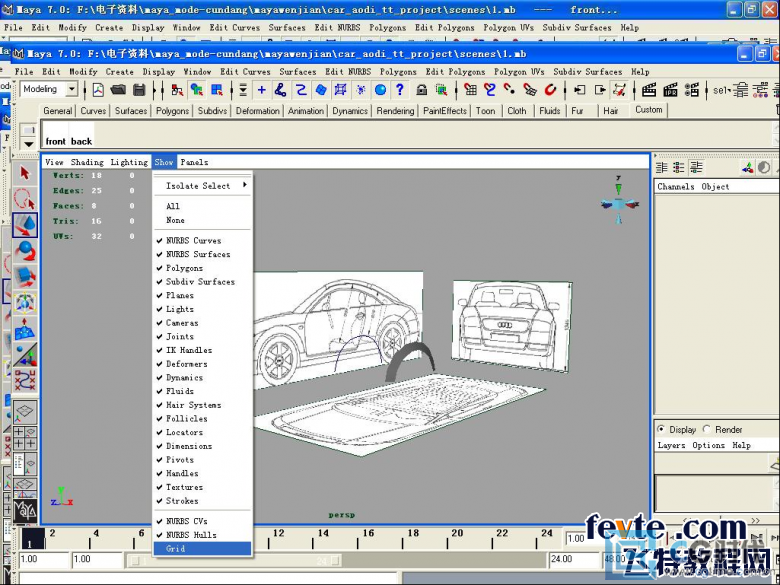Click Make Live red magnet icon

(550, 90)
